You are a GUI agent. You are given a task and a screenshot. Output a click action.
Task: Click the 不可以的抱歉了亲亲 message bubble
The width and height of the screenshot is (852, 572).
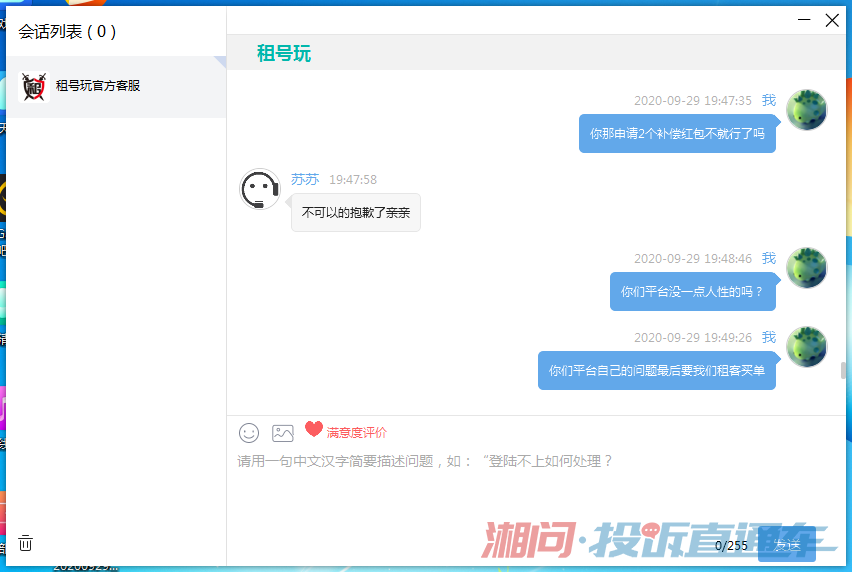(x=356, y=213)
